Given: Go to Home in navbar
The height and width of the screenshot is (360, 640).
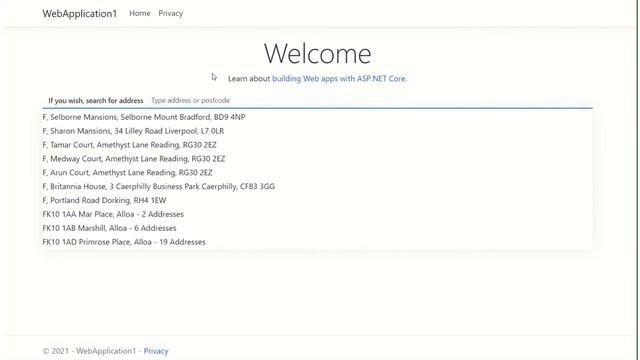Looking at the screenshot, I should (140, 13).
